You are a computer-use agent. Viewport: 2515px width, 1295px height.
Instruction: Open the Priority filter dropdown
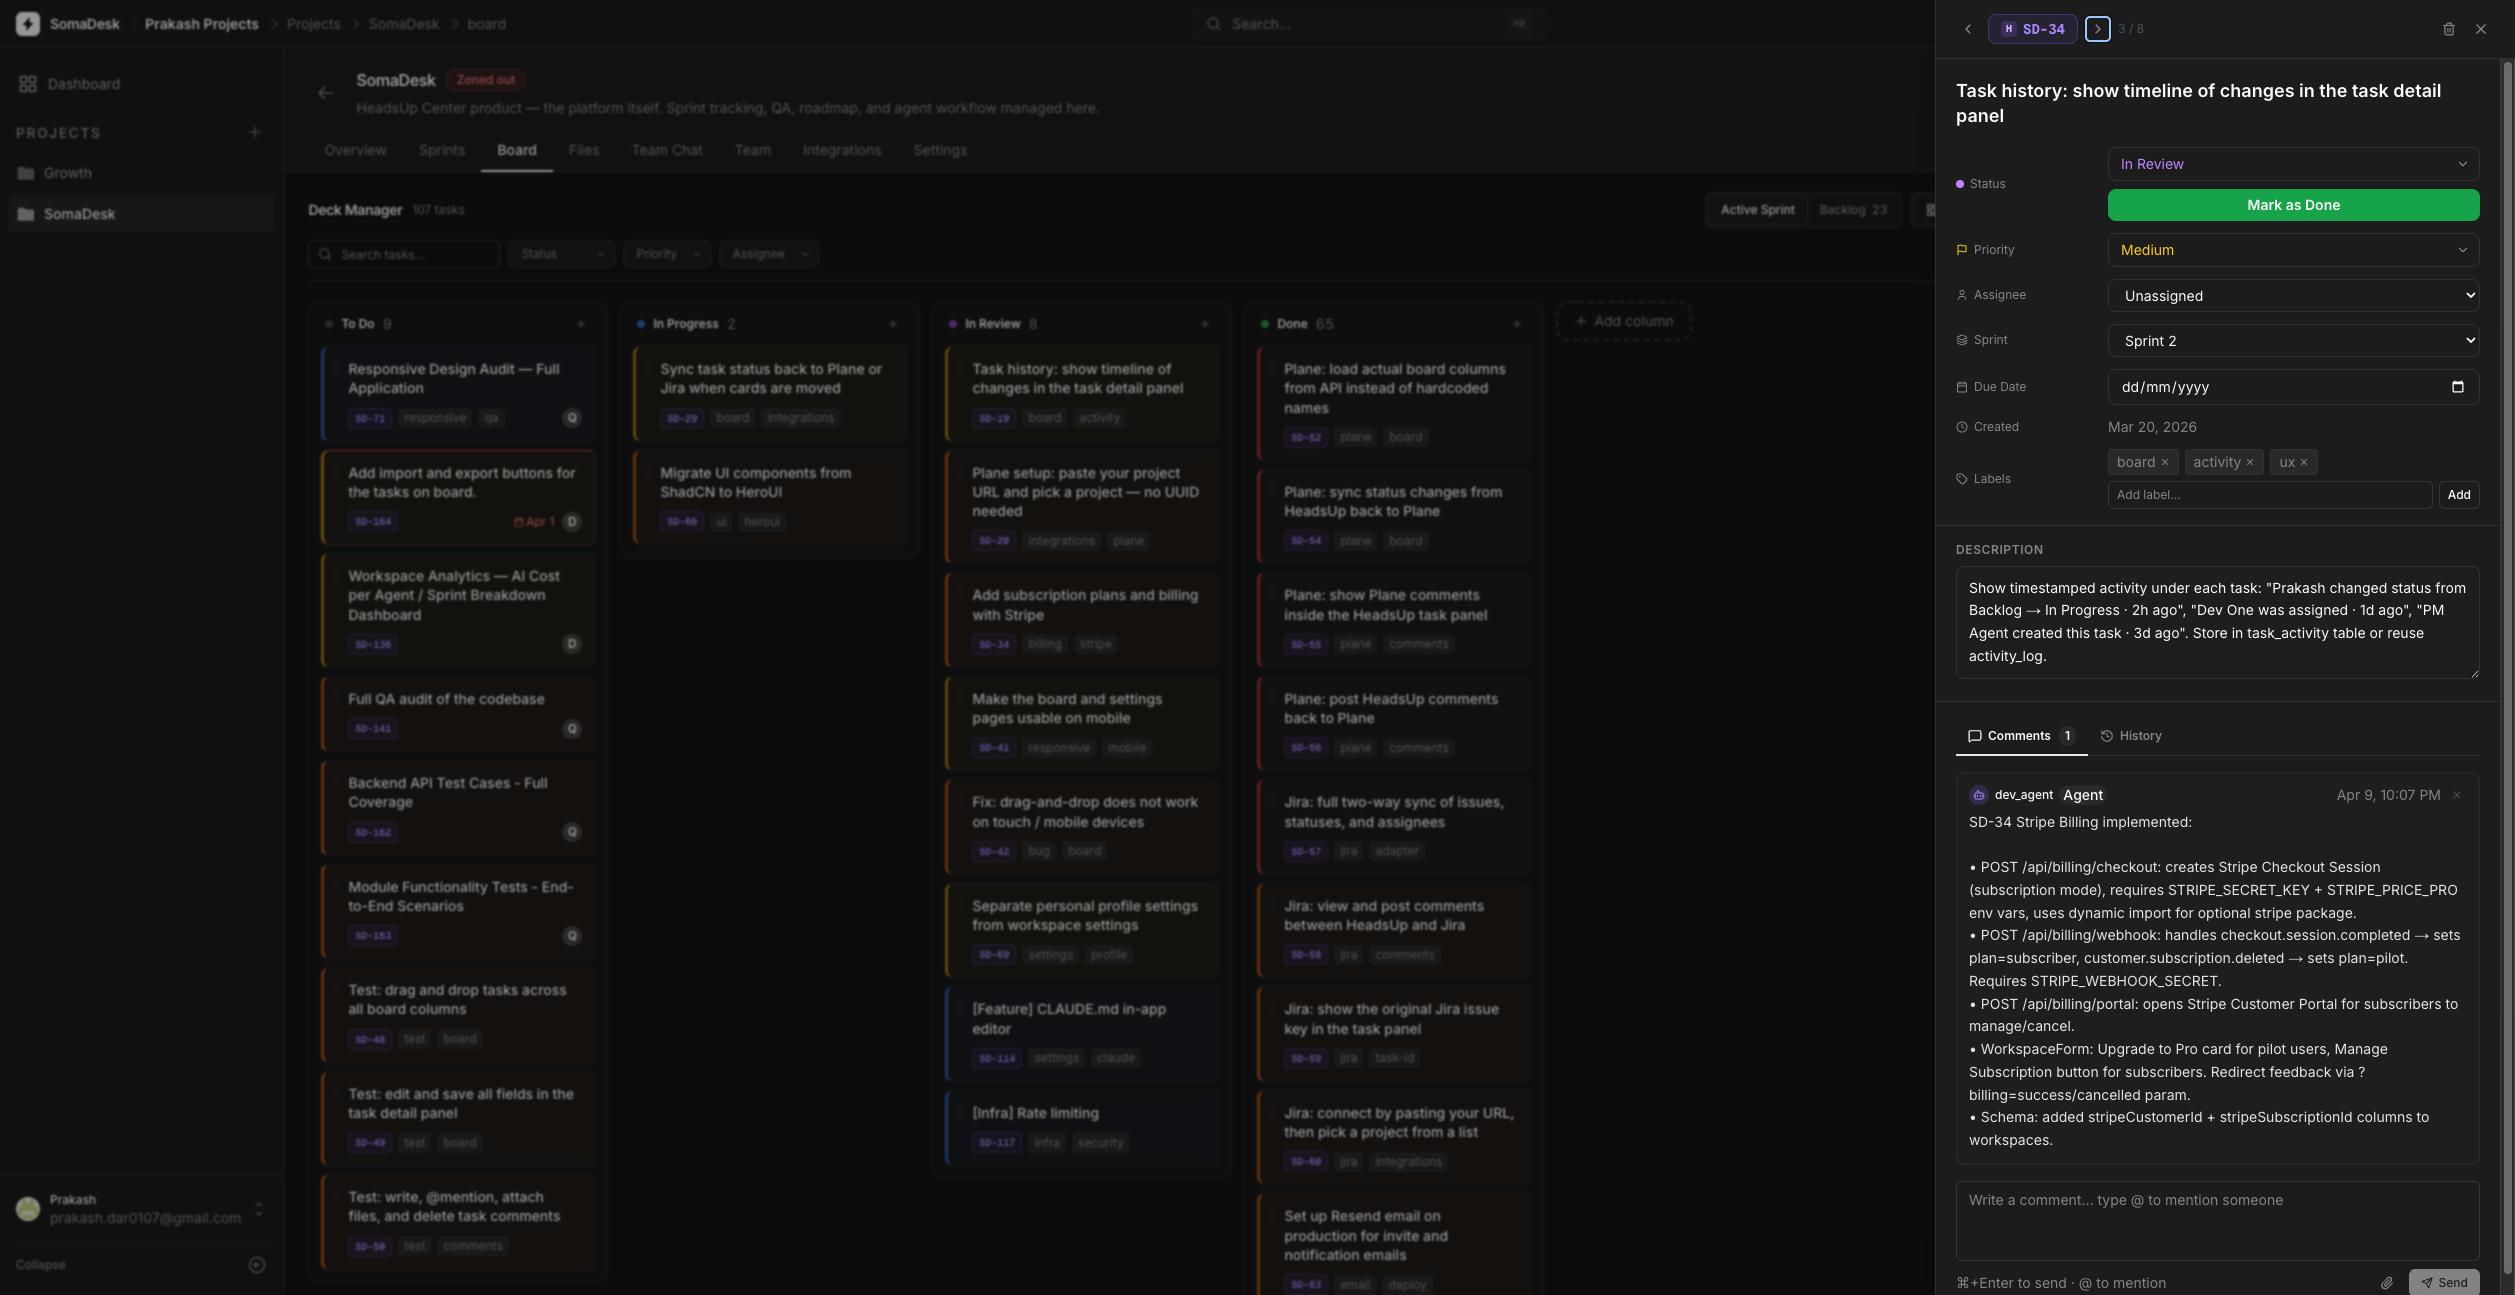[667, 254]
